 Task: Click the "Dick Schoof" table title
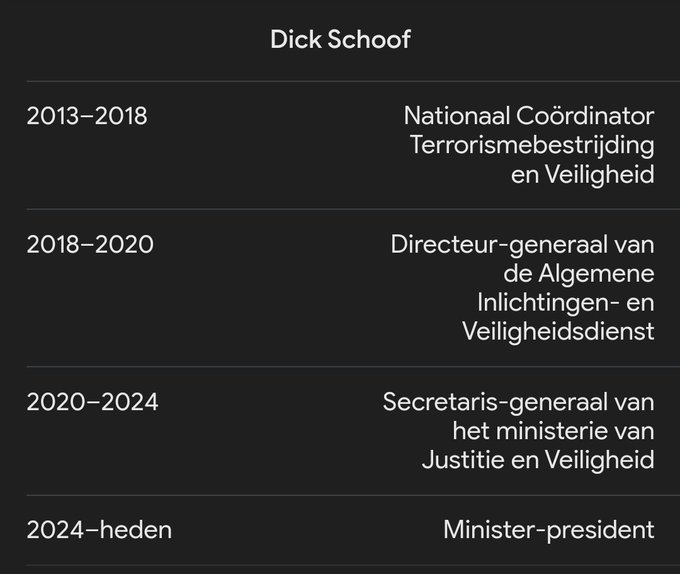coord(340,40)
